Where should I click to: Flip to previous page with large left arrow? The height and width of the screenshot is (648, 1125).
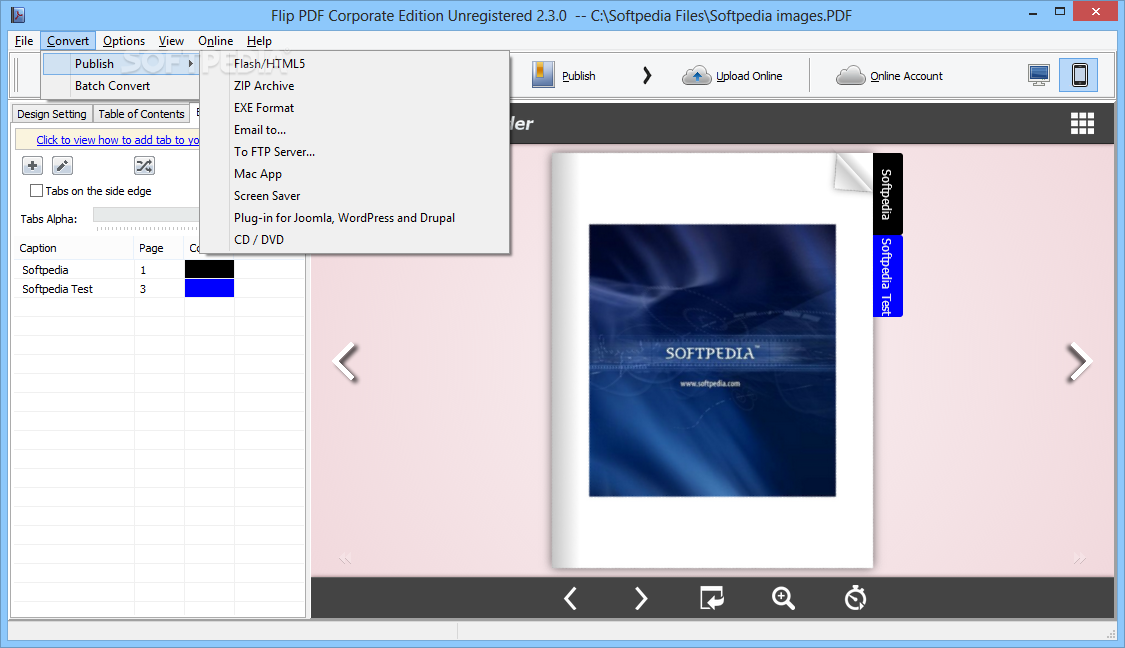coord(346,361)
